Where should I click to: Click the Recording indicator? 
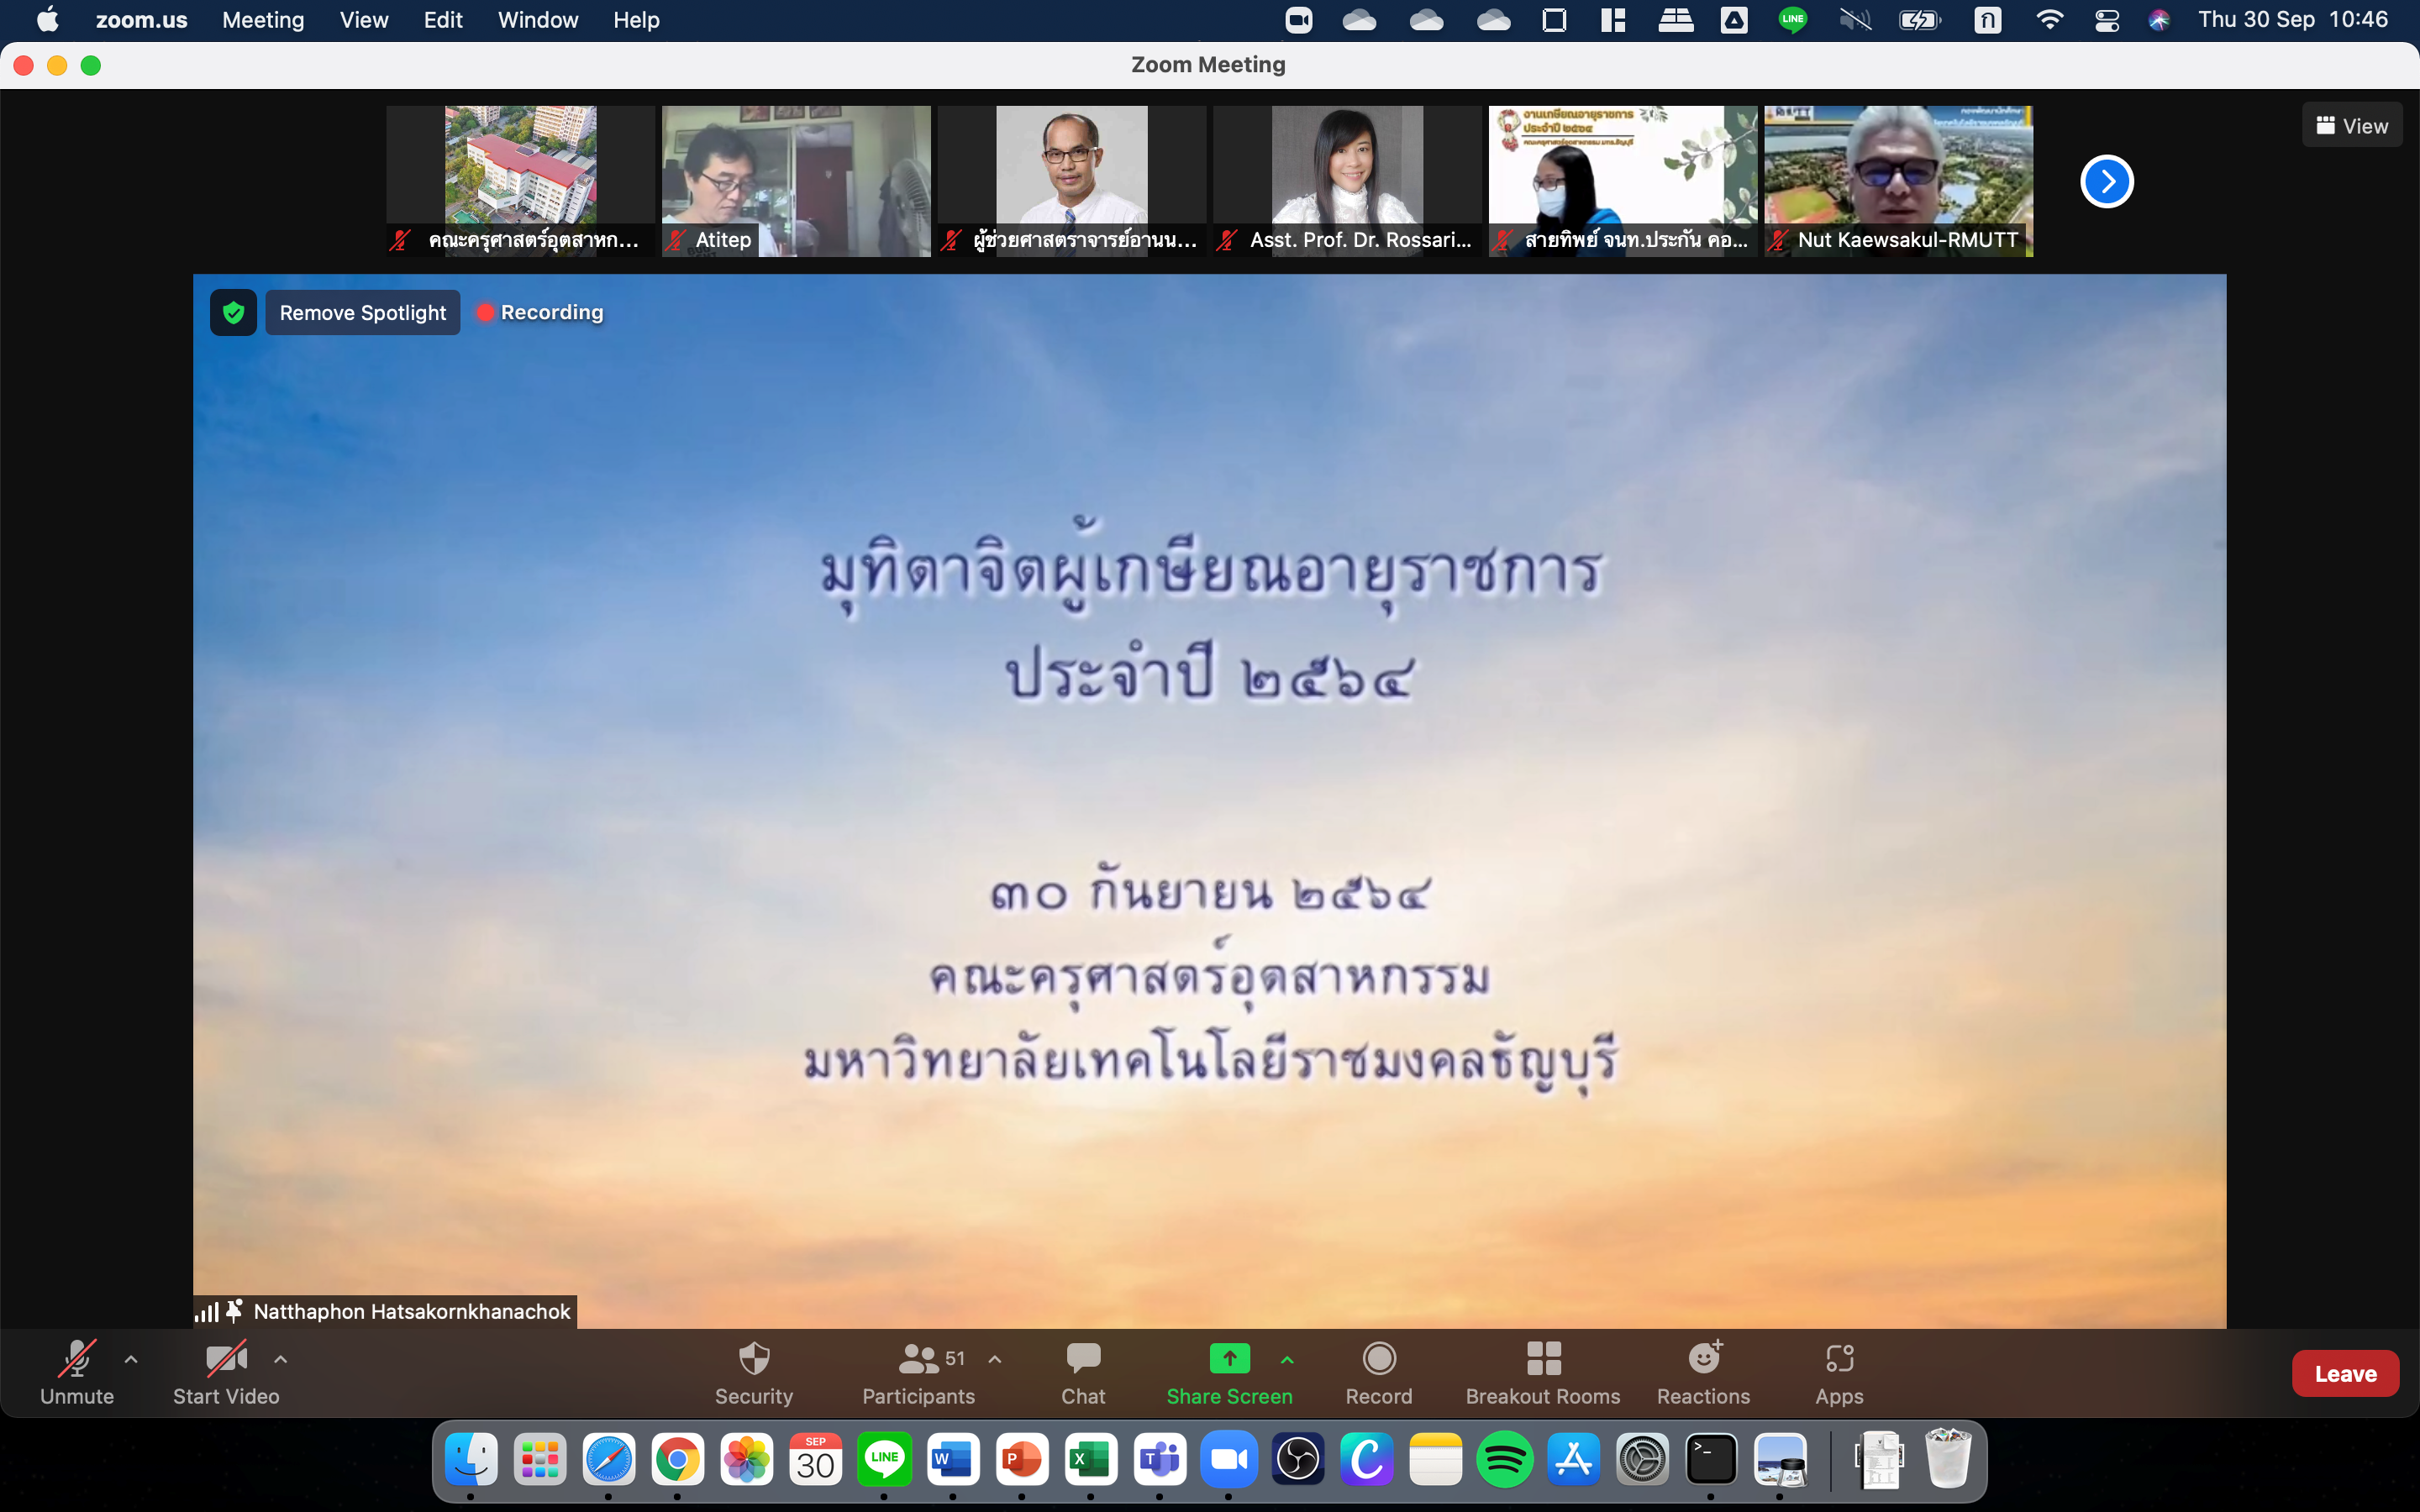point(540,313)
